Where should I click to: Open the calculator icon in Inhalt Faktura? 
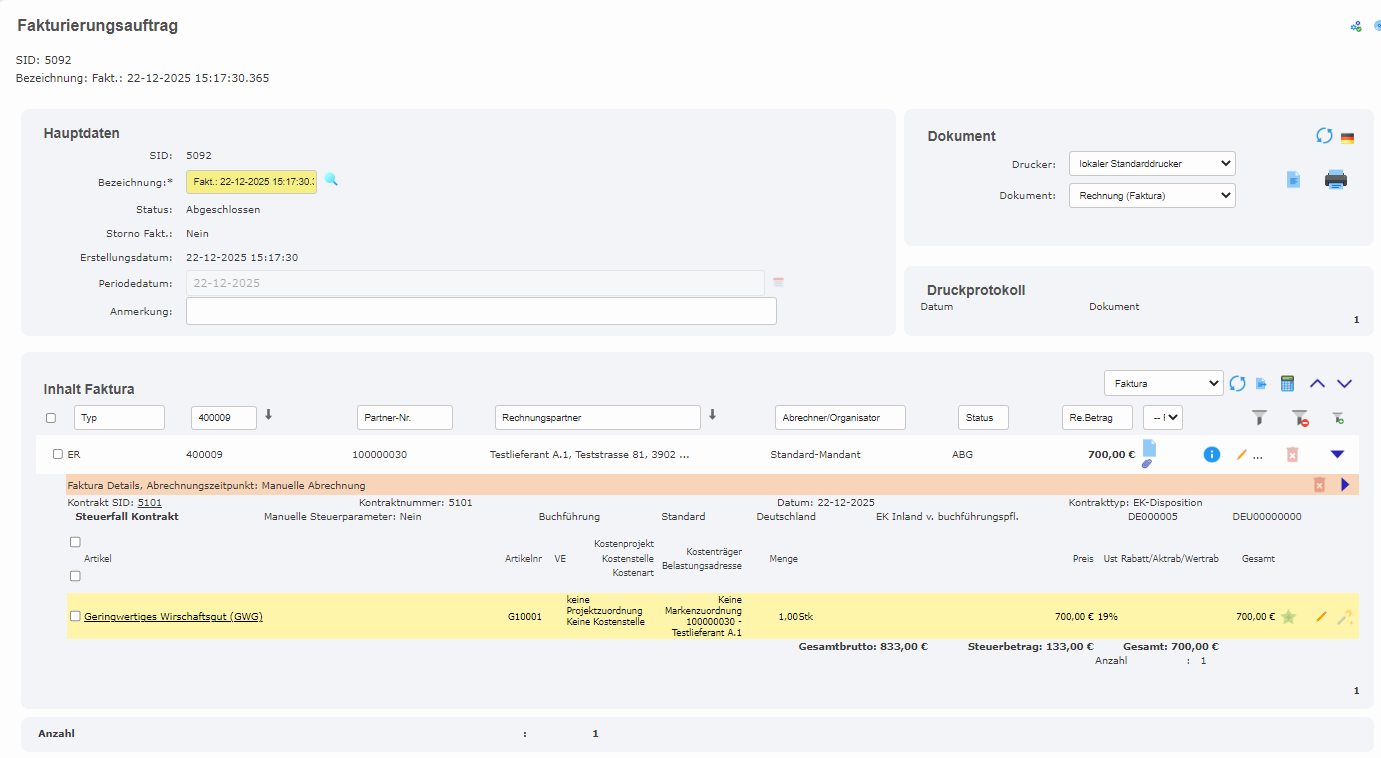(x=1287, y=384)
